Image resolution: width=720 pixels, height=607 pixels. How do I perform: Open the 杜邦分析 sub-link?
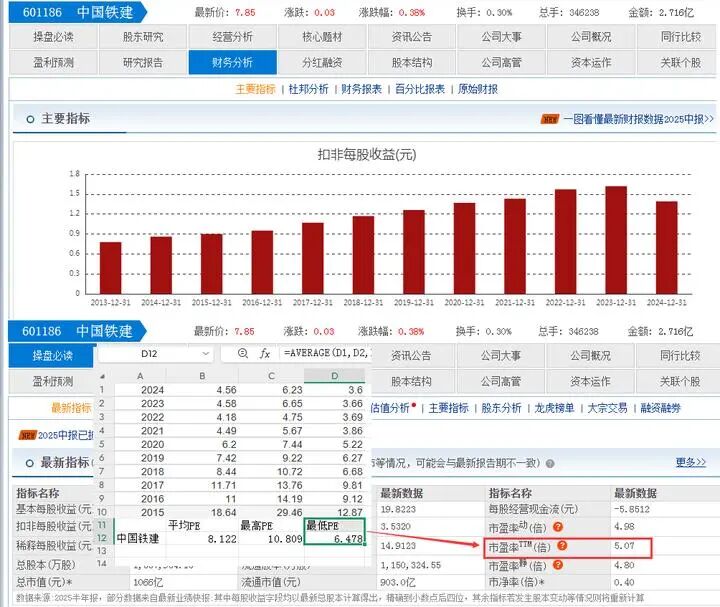click(308, 89)
